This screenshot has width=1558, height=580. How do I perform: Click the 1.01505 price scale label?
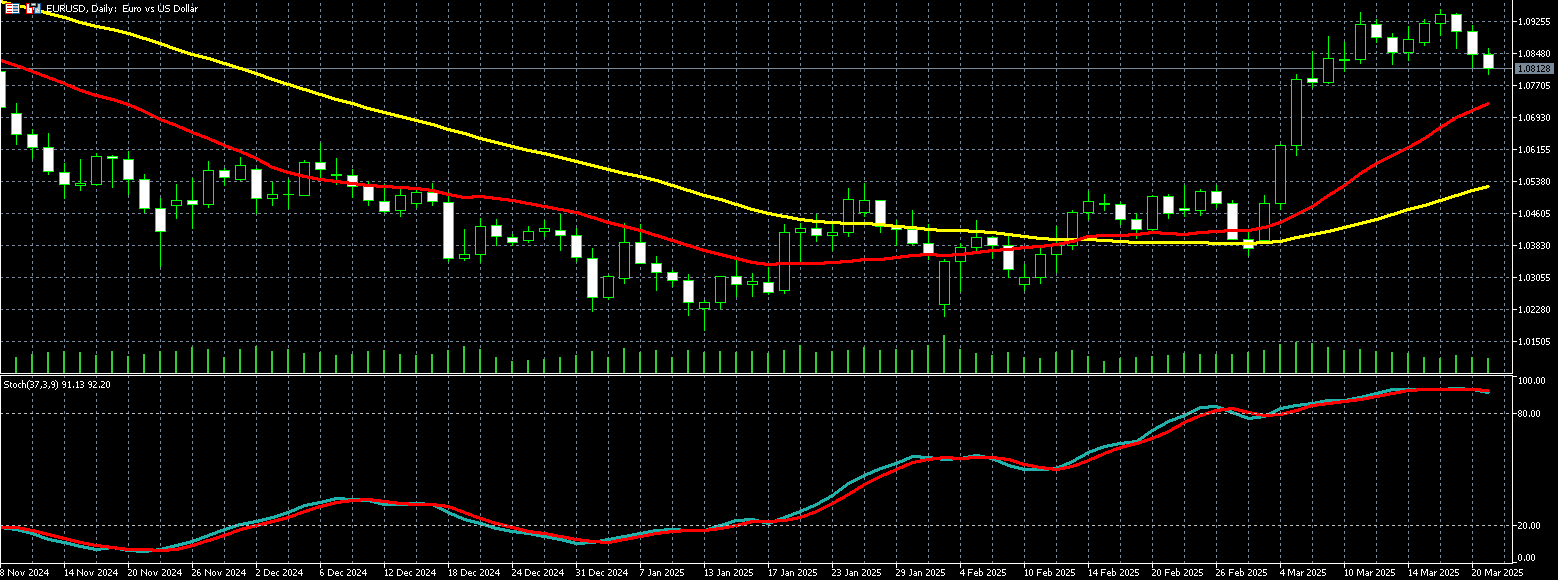coord(1533,342)
